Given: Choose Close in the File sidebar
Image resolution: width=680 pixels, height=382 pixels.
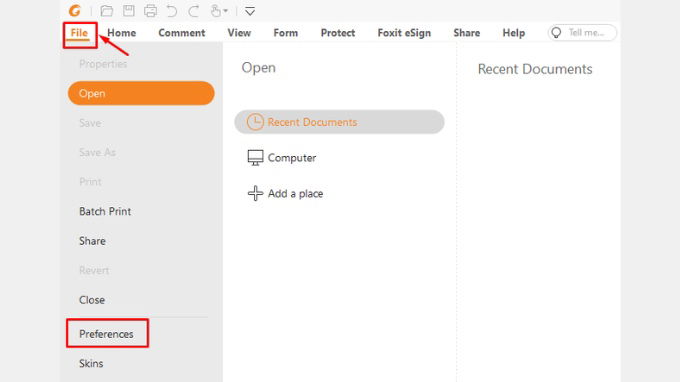Looking at the screenshot, I should point(92,300).
